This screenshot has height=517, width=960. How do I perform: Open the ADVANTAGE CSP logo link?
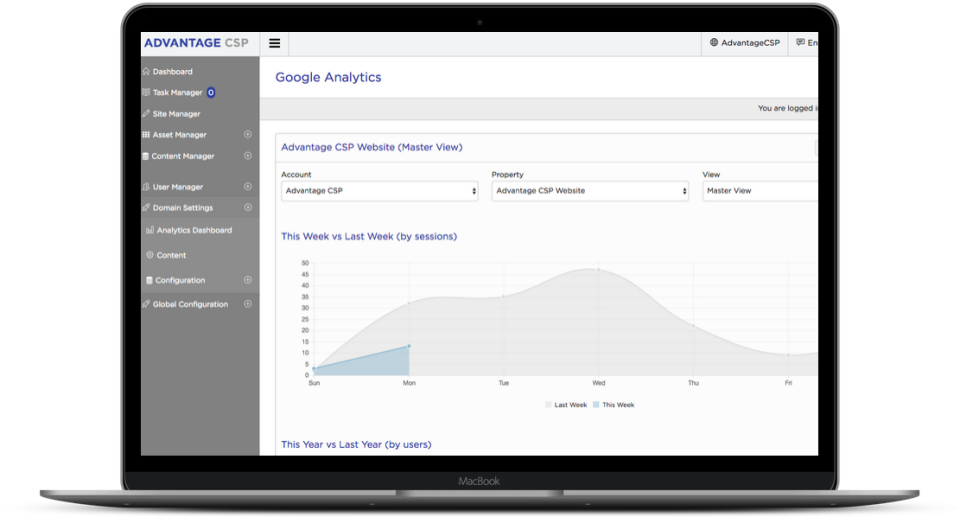[196, 43]
